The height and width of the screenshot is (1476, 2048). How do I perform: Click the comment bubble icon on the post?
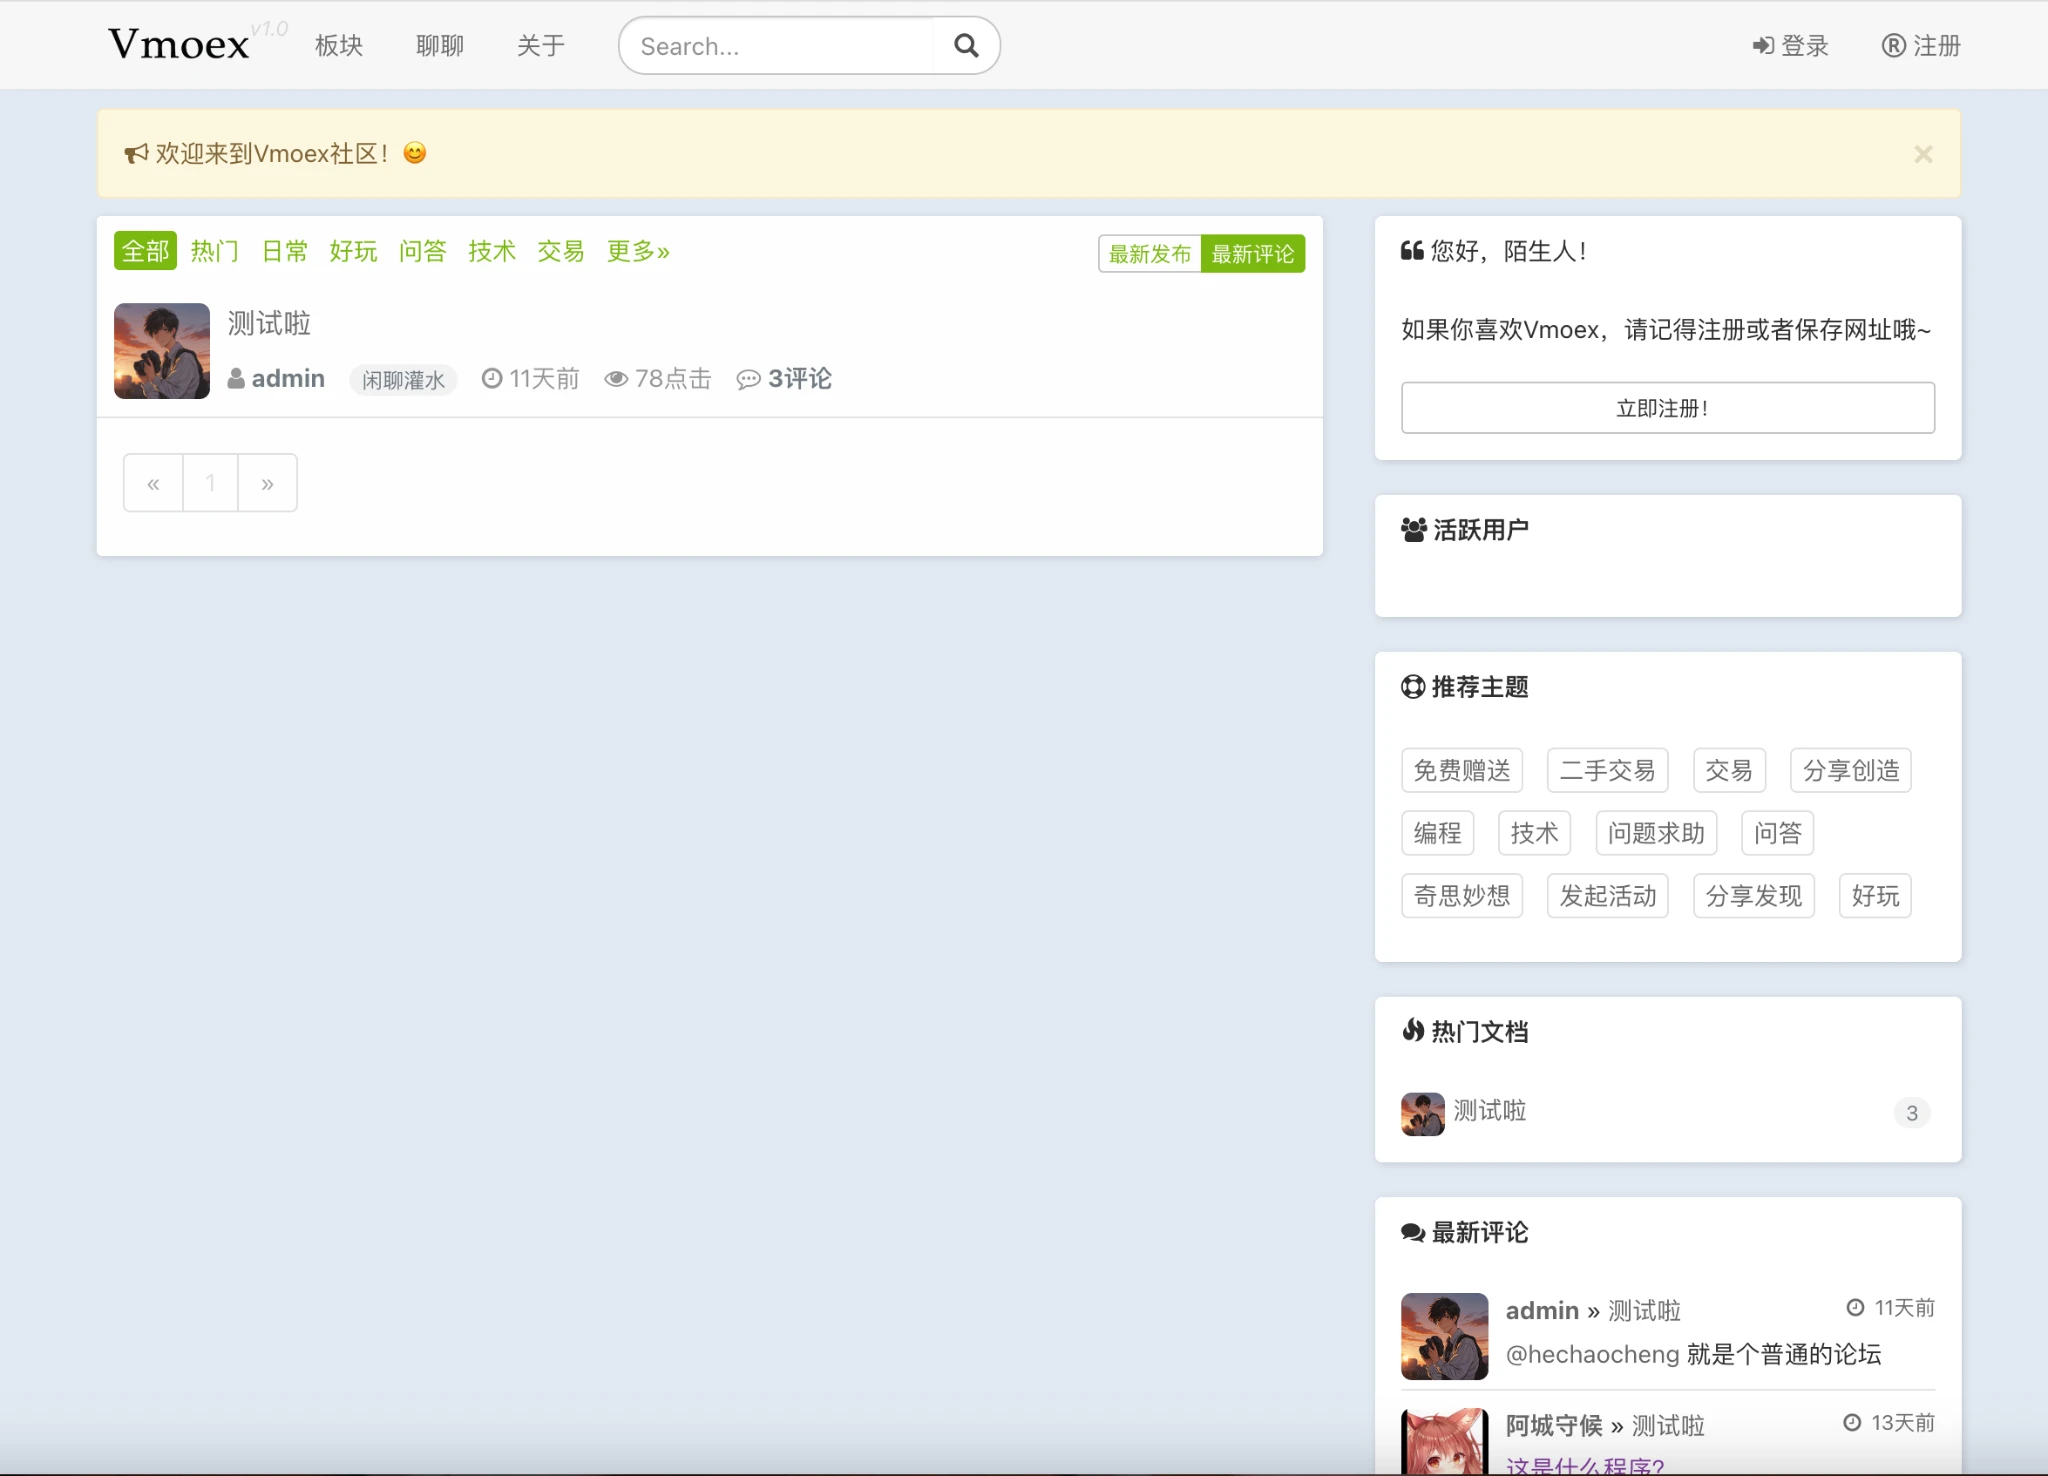[x=748, y=380]
